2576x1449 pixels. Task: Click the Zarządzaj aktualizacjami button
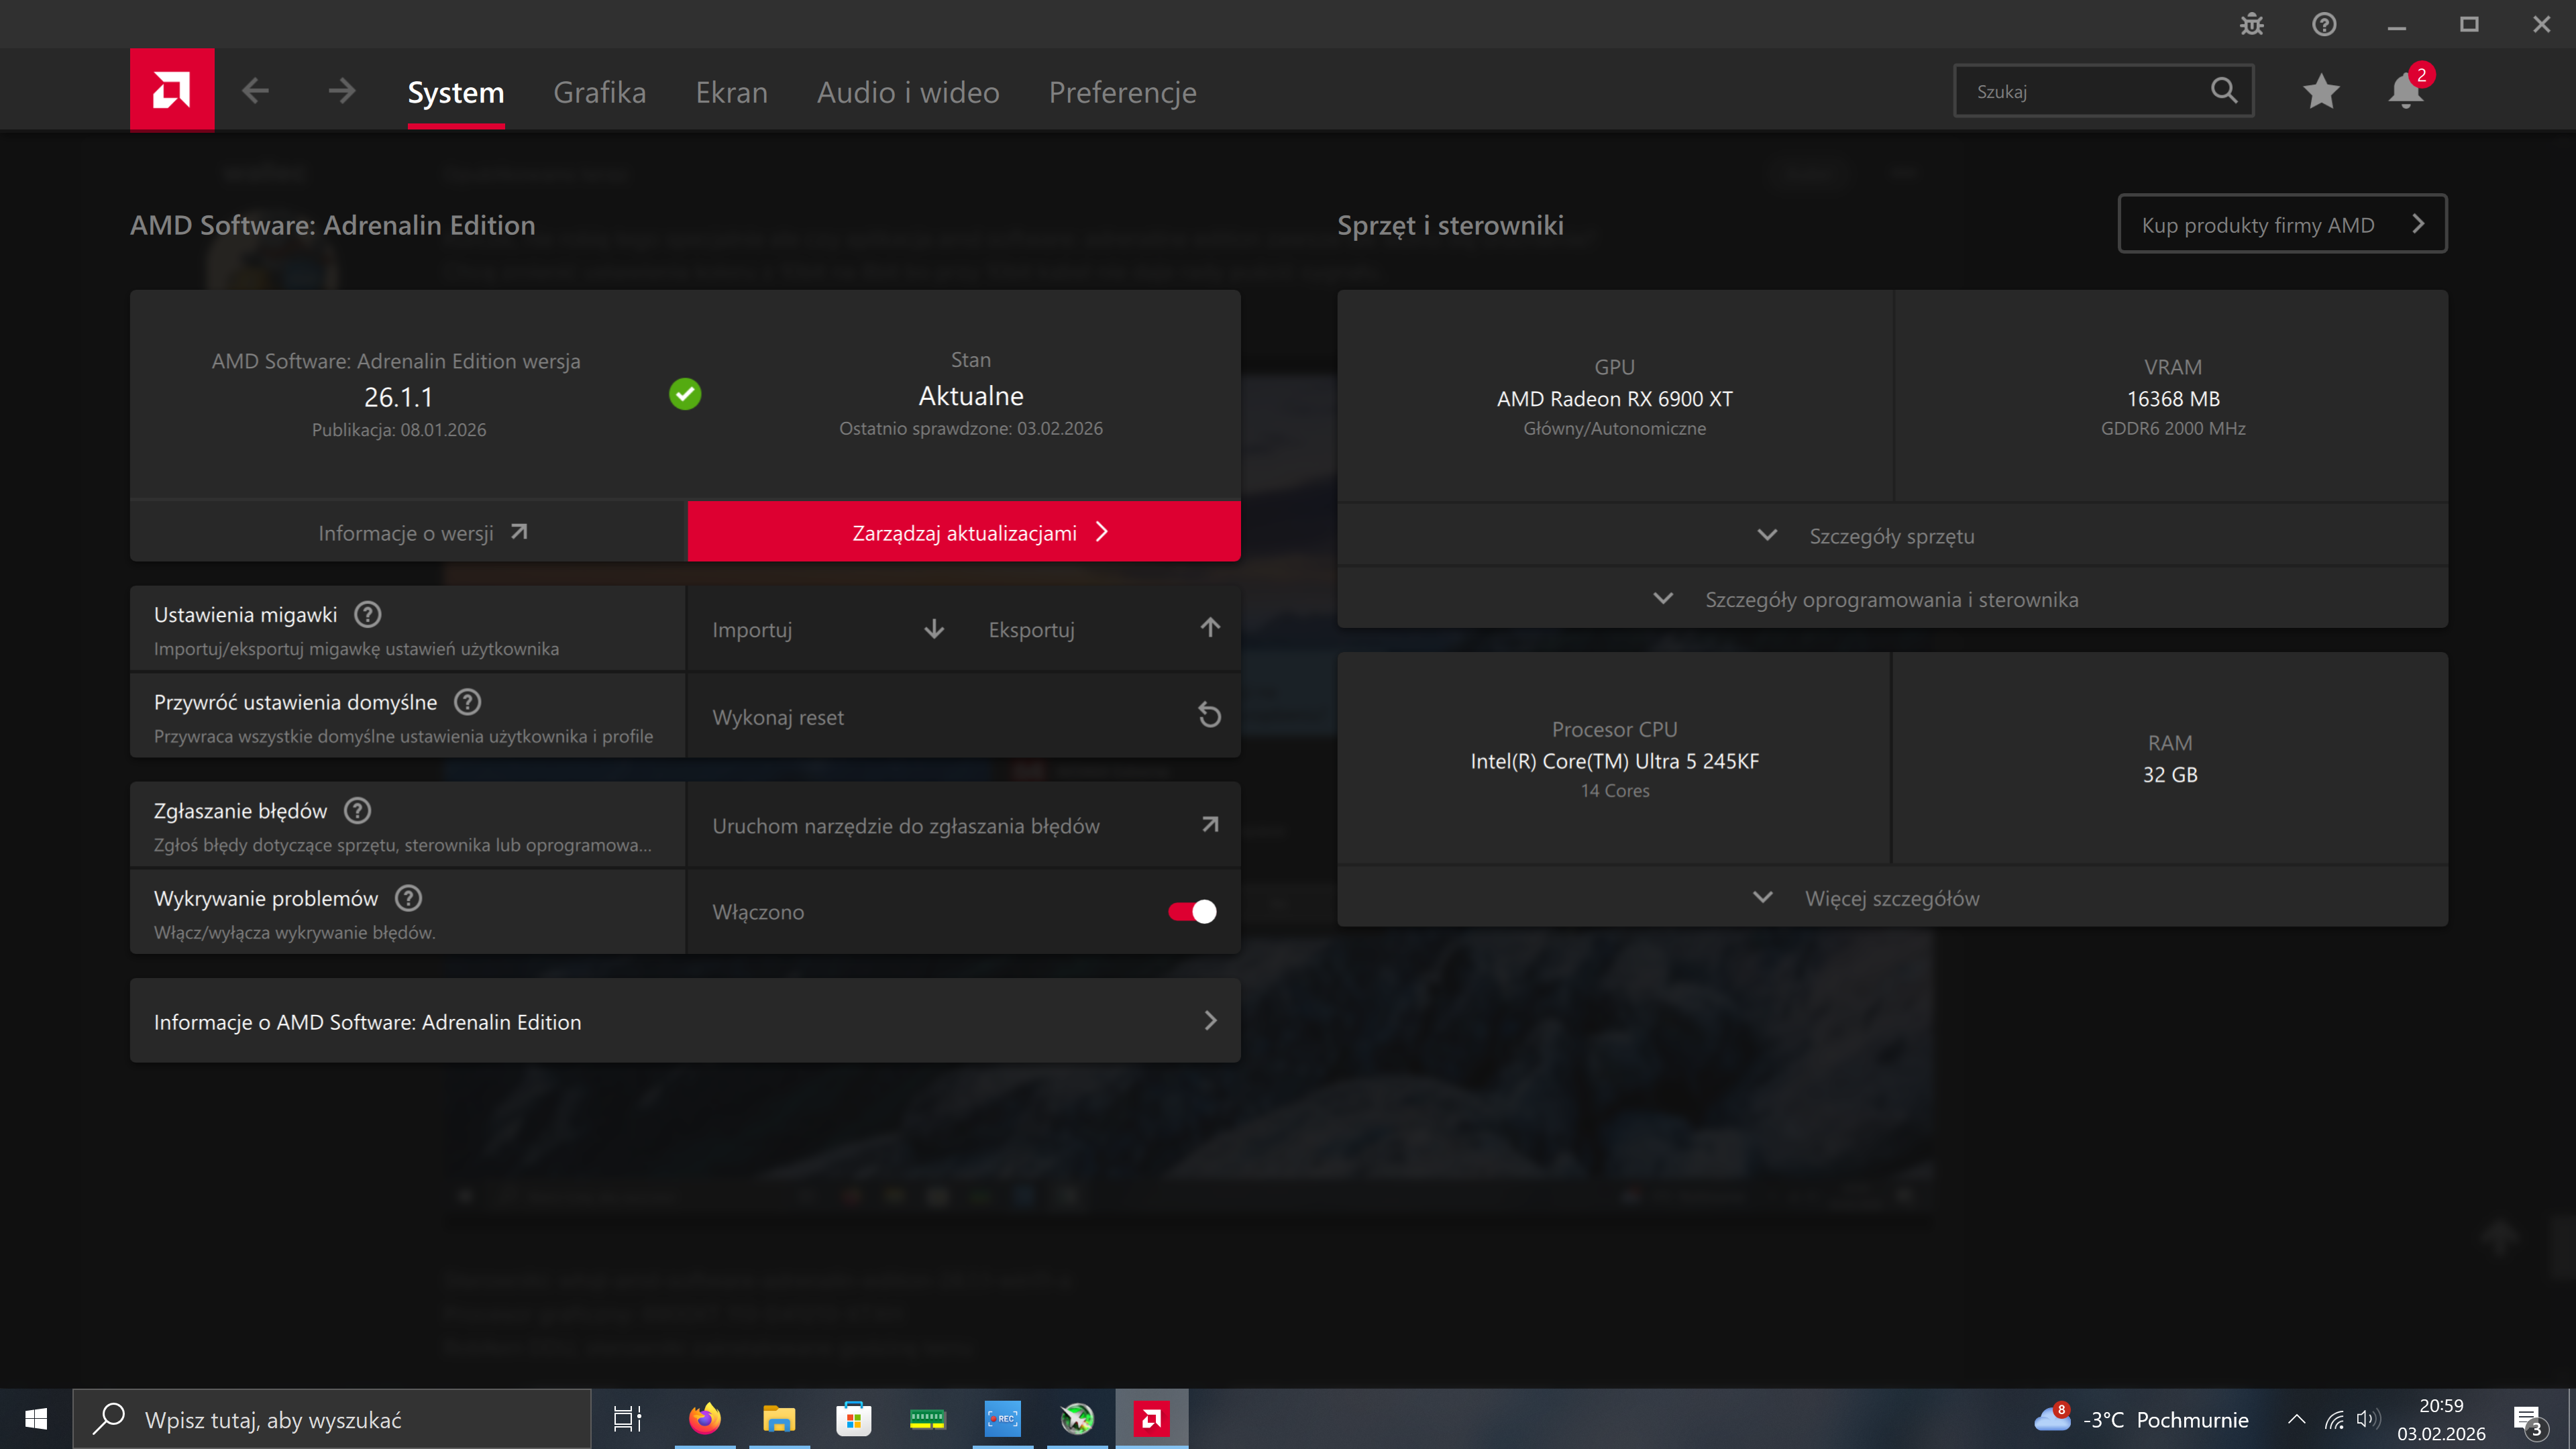tap(964, 532)
